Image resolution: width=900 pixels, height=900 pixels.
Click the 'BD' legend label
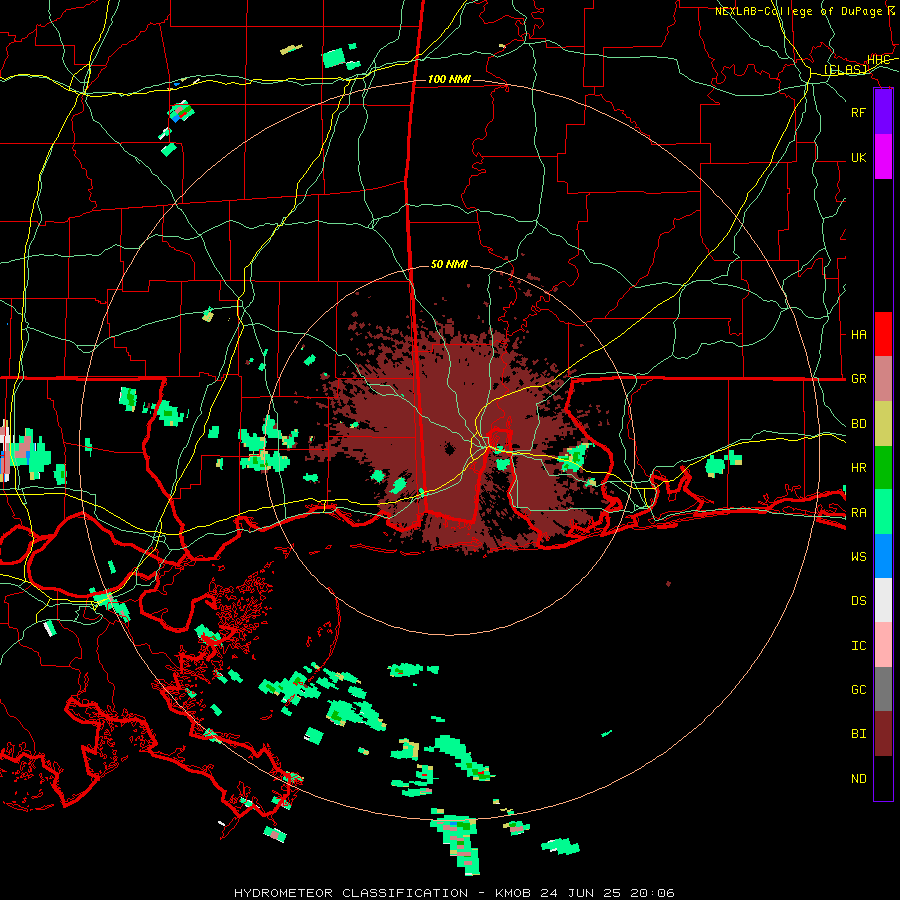[859, 424]
